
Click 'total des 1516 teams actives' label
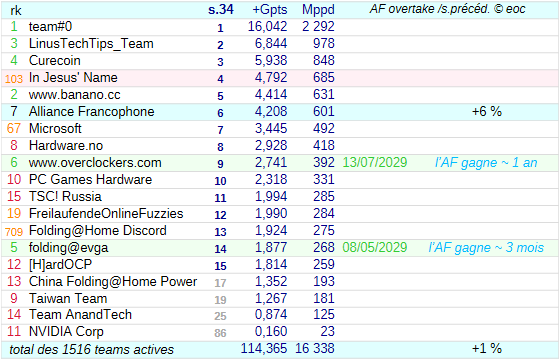(x=91, y=350)
